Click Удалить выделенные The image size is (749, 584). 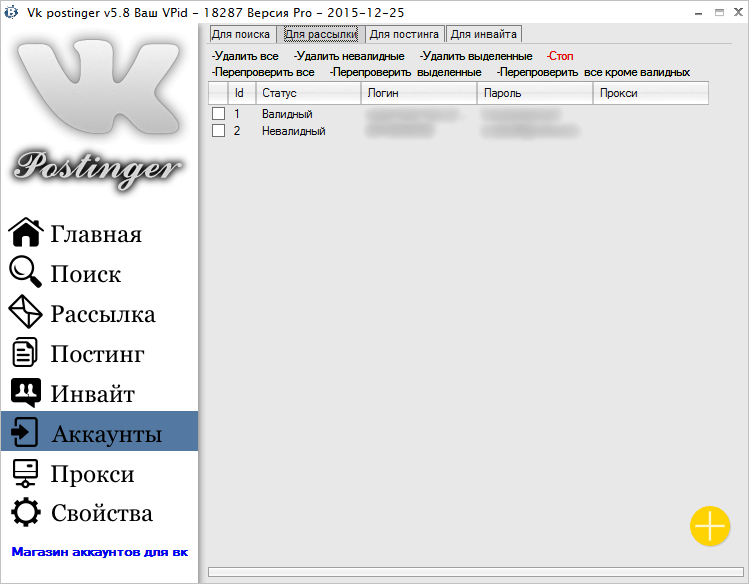pyautogui.click(x=476, y=56)
